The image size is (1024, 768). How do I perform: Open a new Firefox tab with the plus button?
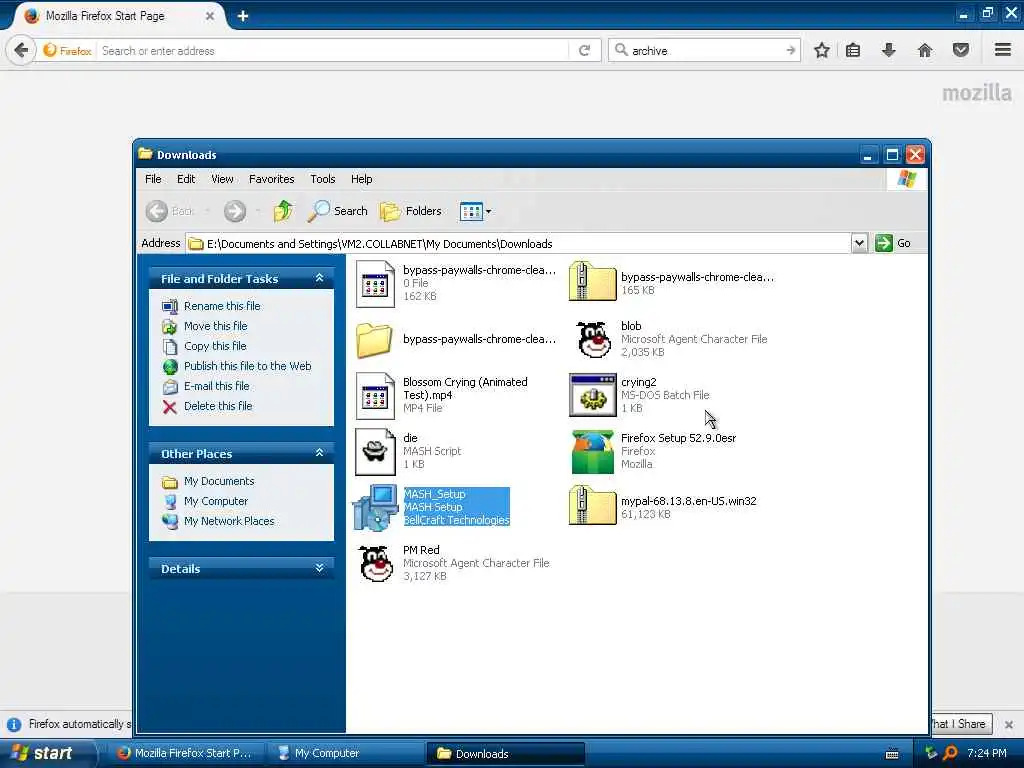coord(243,16)
